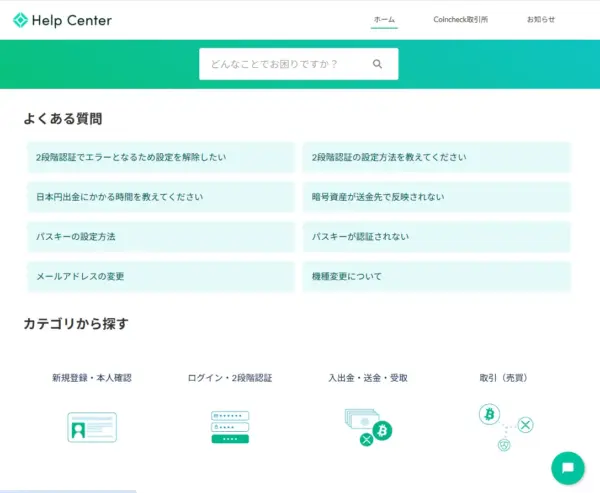Click the cash and bitcoin icon for 入出金
The height and width of the screenshot is (493, 600).
click(x=368, y=425)
